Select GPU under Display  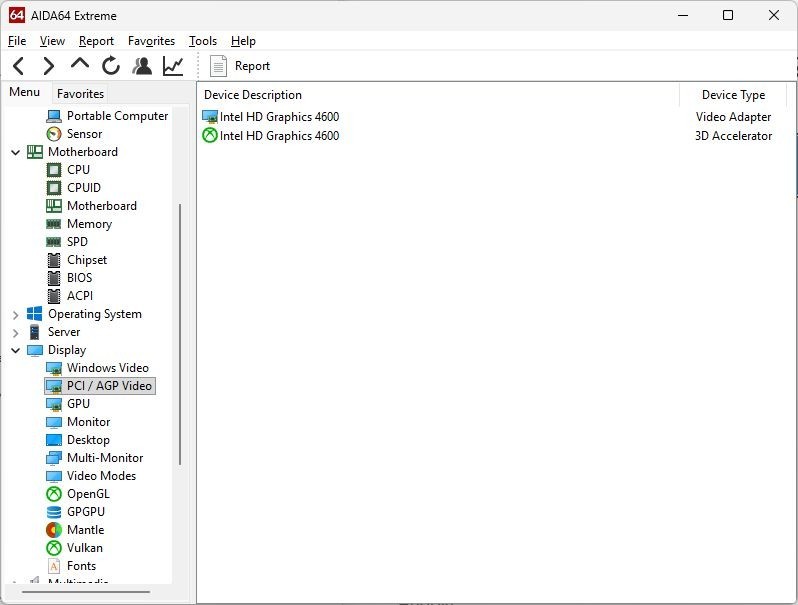coord(78,404)
